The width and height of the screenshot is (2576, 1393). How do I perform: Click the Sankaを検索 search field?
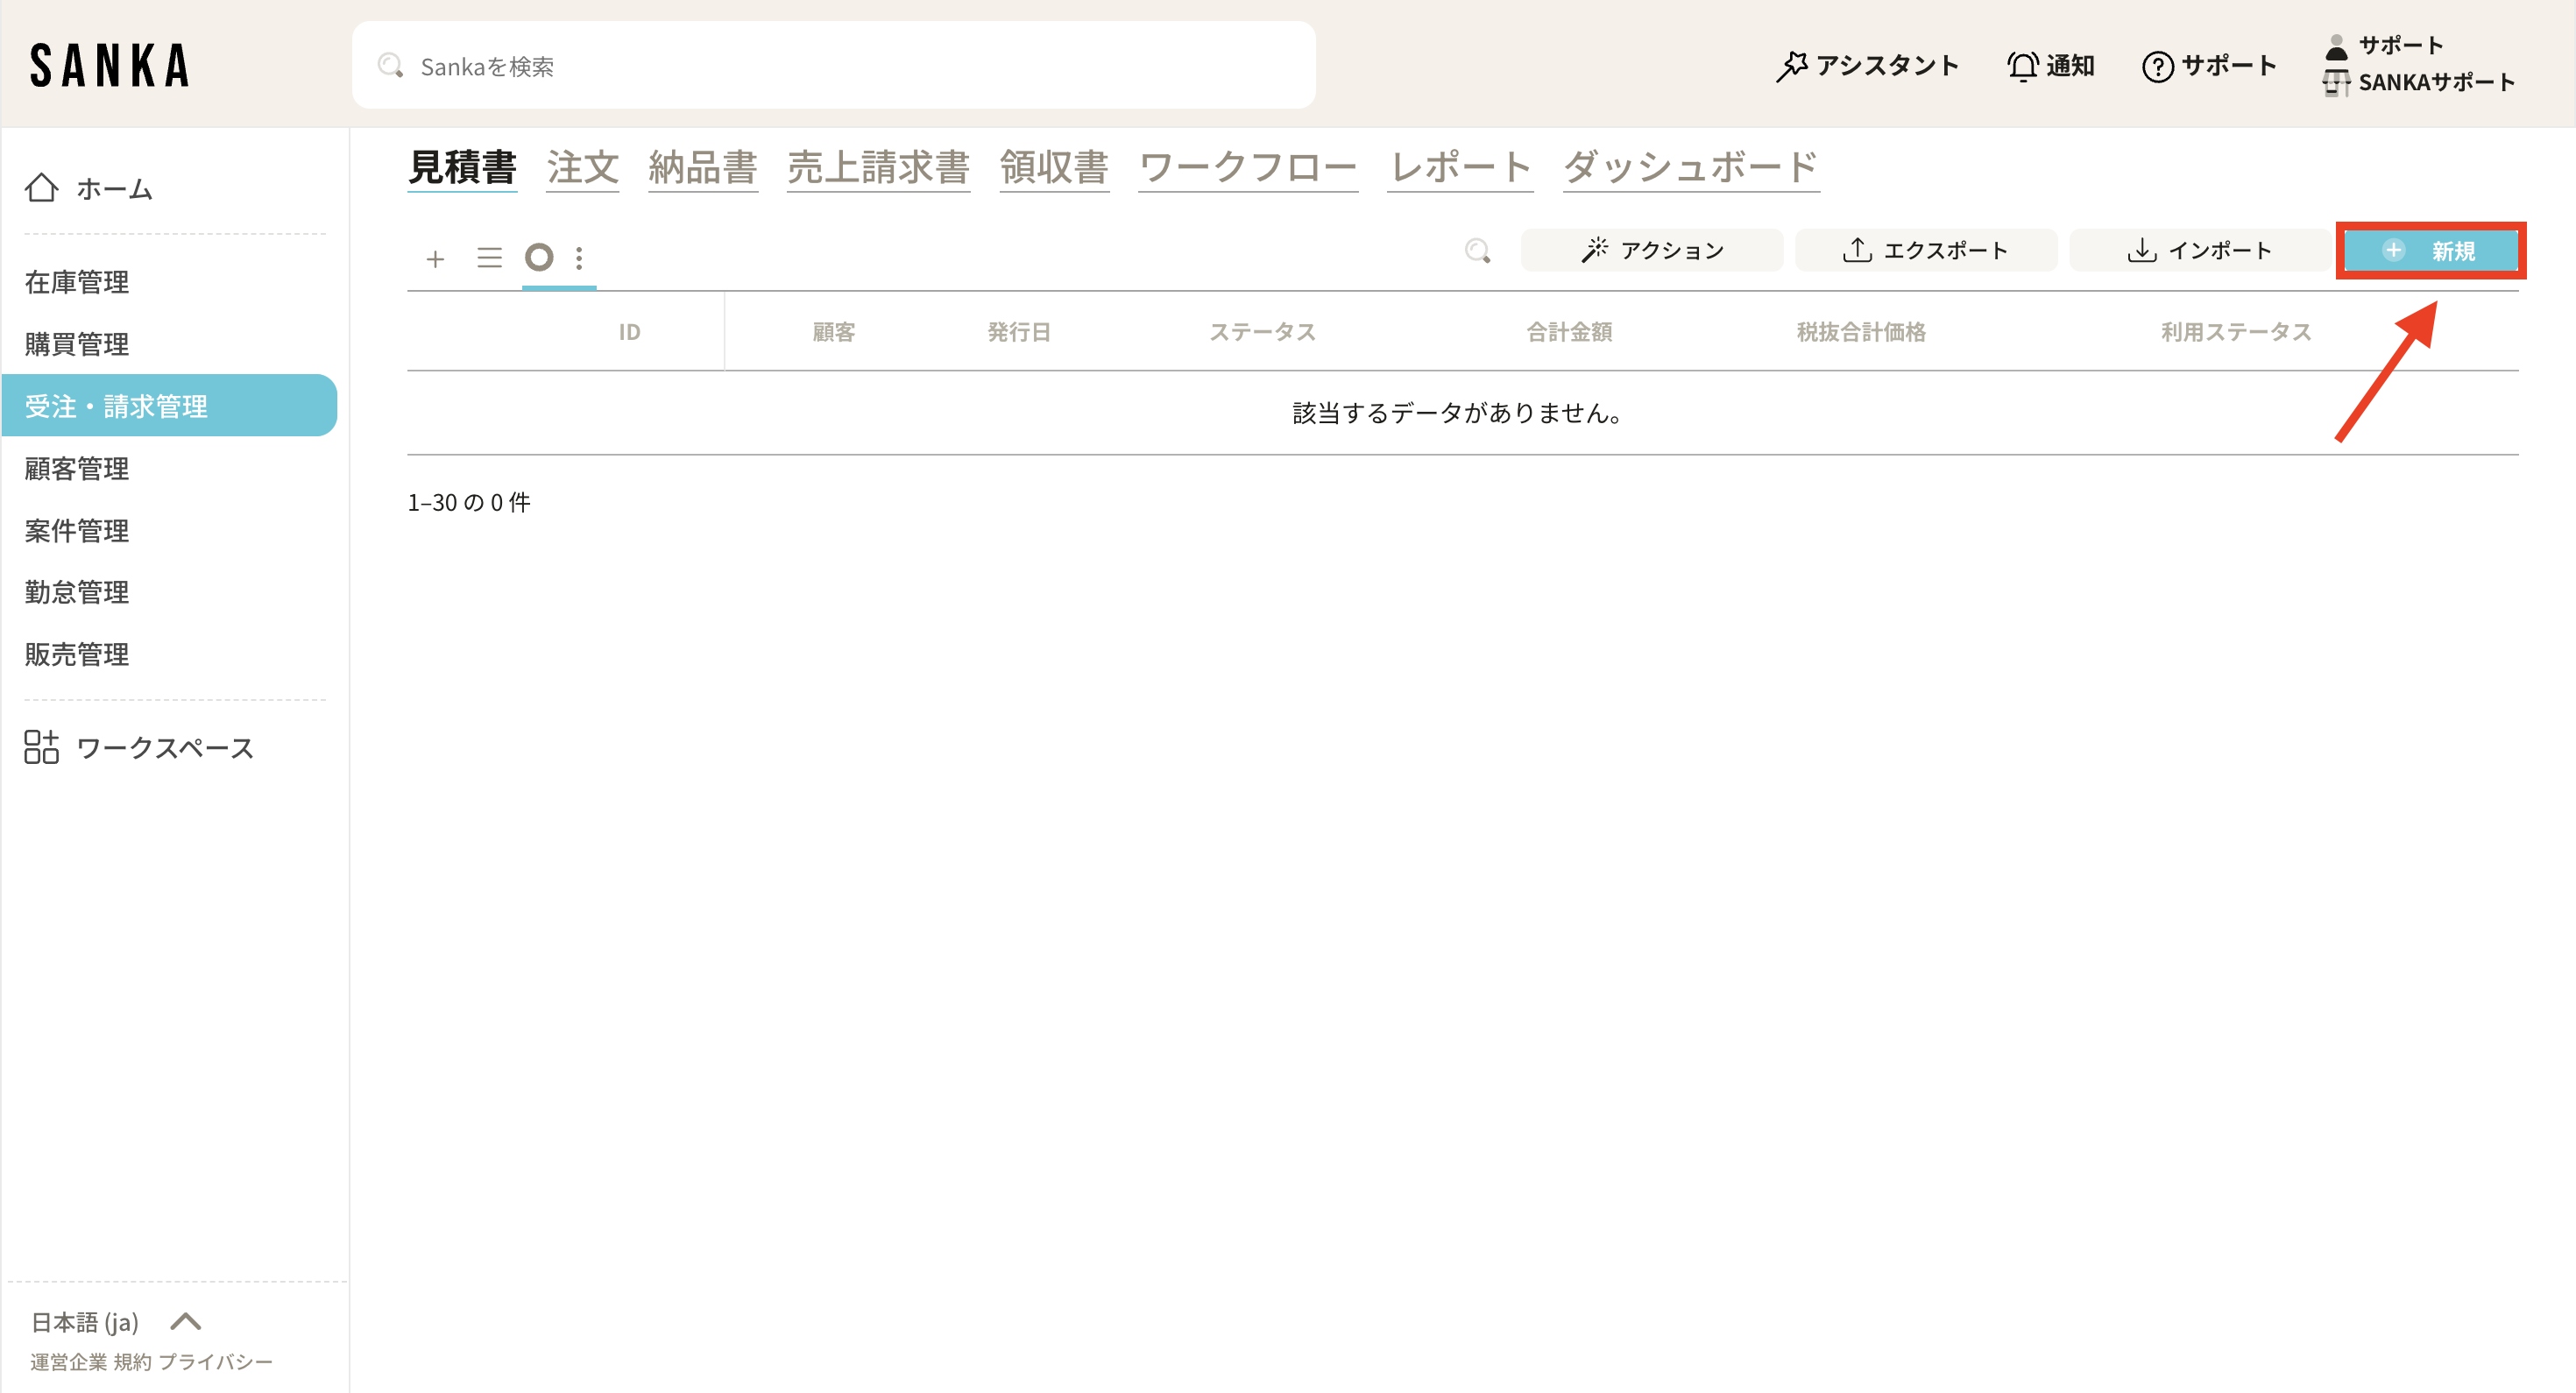pos(833,66)
